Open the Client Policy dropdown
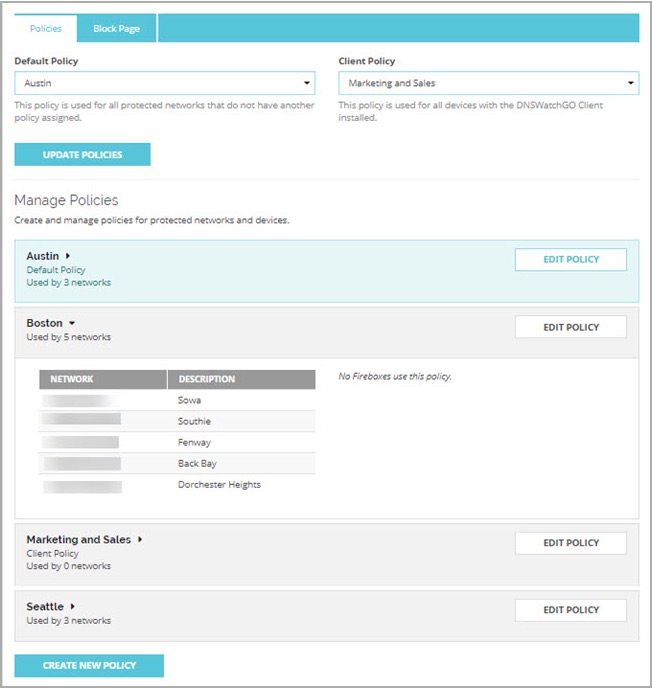Screen dimensions: 652x688 488,83
